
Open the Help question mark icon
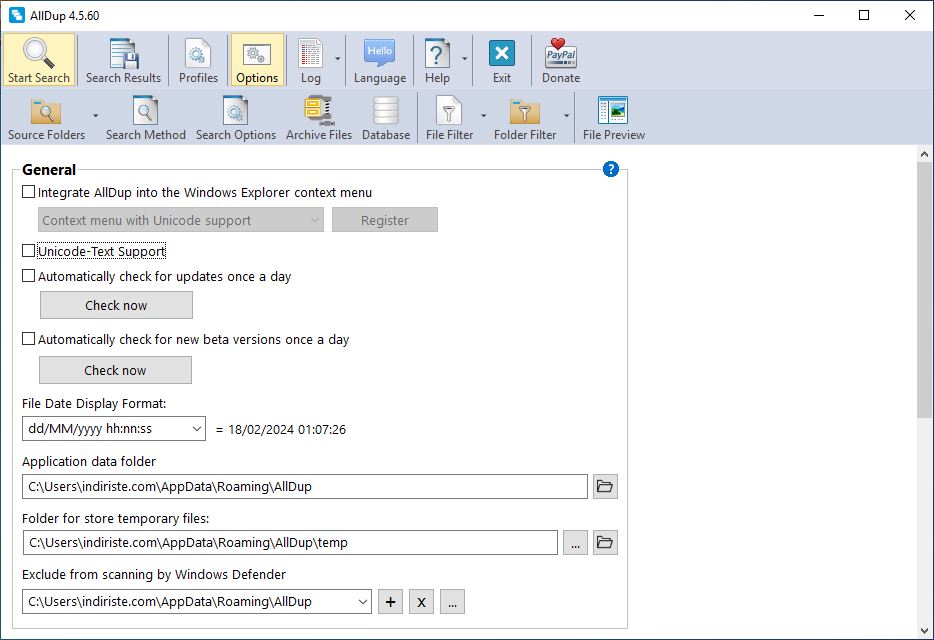(x=437, y=54)
